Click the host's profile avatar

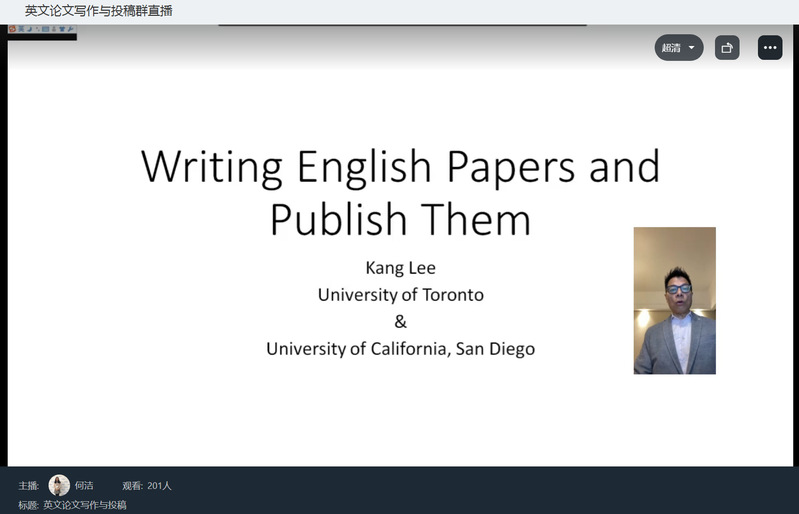tap(59, 485)
